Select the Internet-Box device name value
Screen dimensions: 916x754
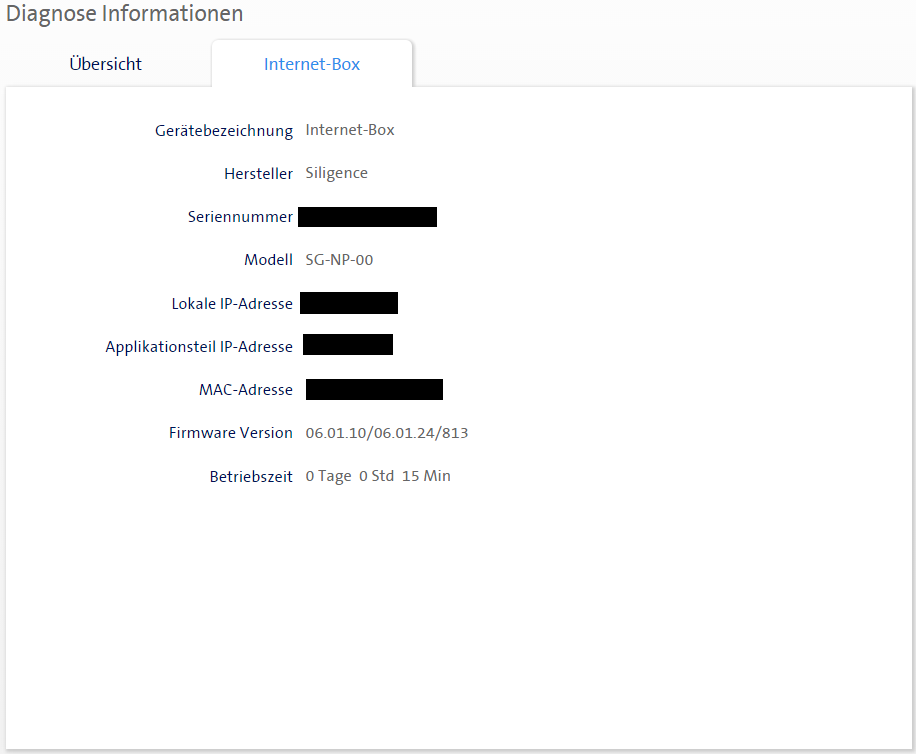coord(350,130)
